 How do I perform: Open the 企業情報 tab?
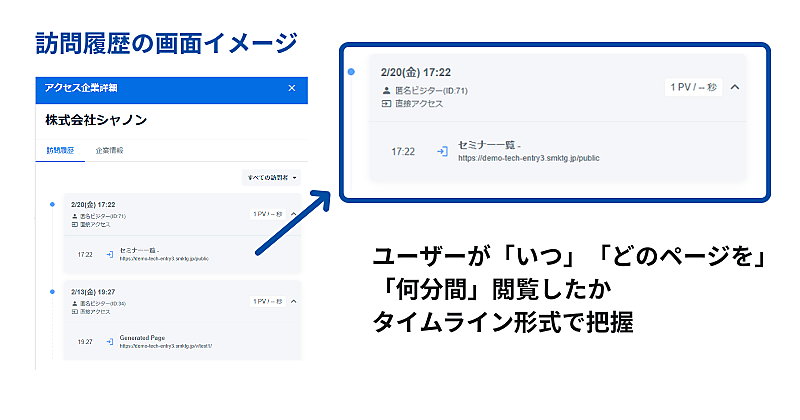tap(109, 151)
